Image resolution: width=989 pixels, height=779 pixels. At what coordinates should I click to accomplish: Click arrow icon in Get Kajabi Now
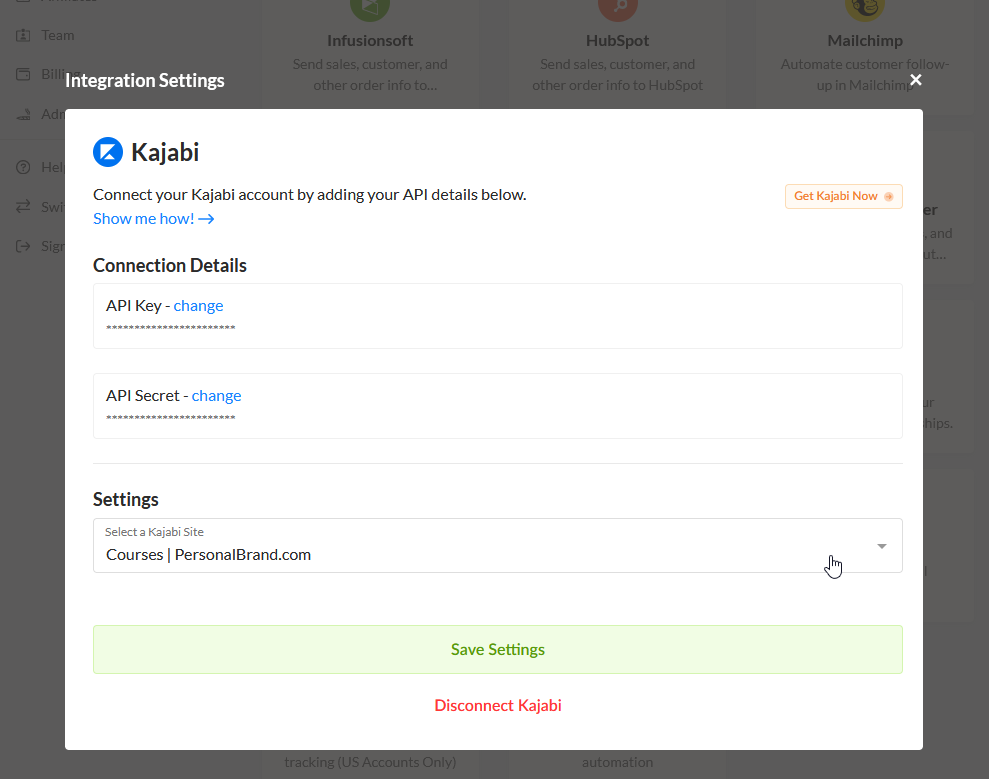[888, 197]
